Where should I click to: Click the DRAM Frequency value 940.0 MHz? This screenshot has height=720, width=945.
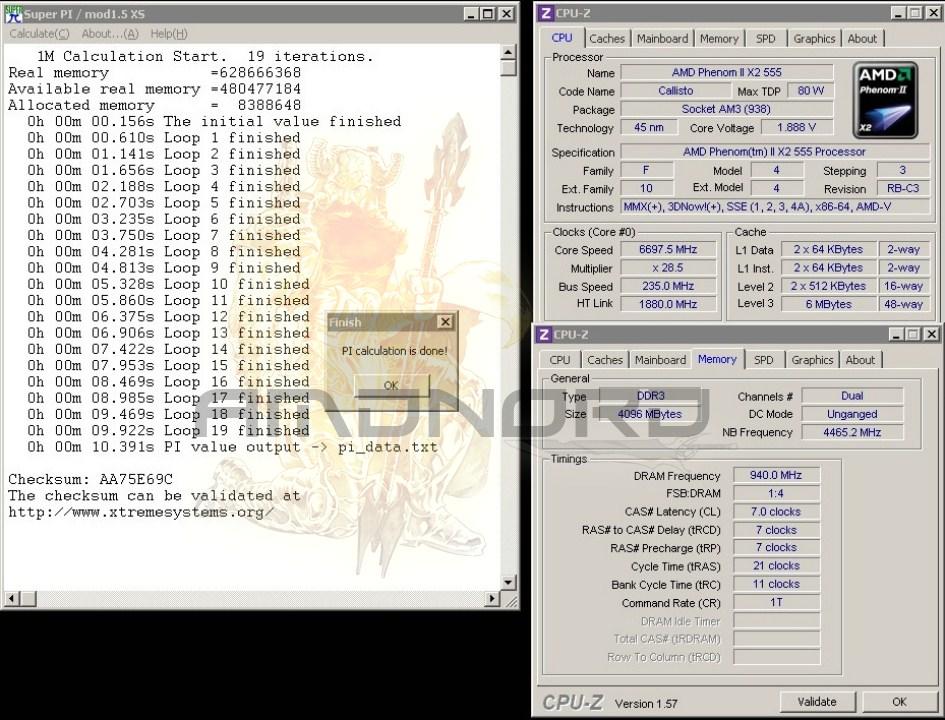[776, 475]
